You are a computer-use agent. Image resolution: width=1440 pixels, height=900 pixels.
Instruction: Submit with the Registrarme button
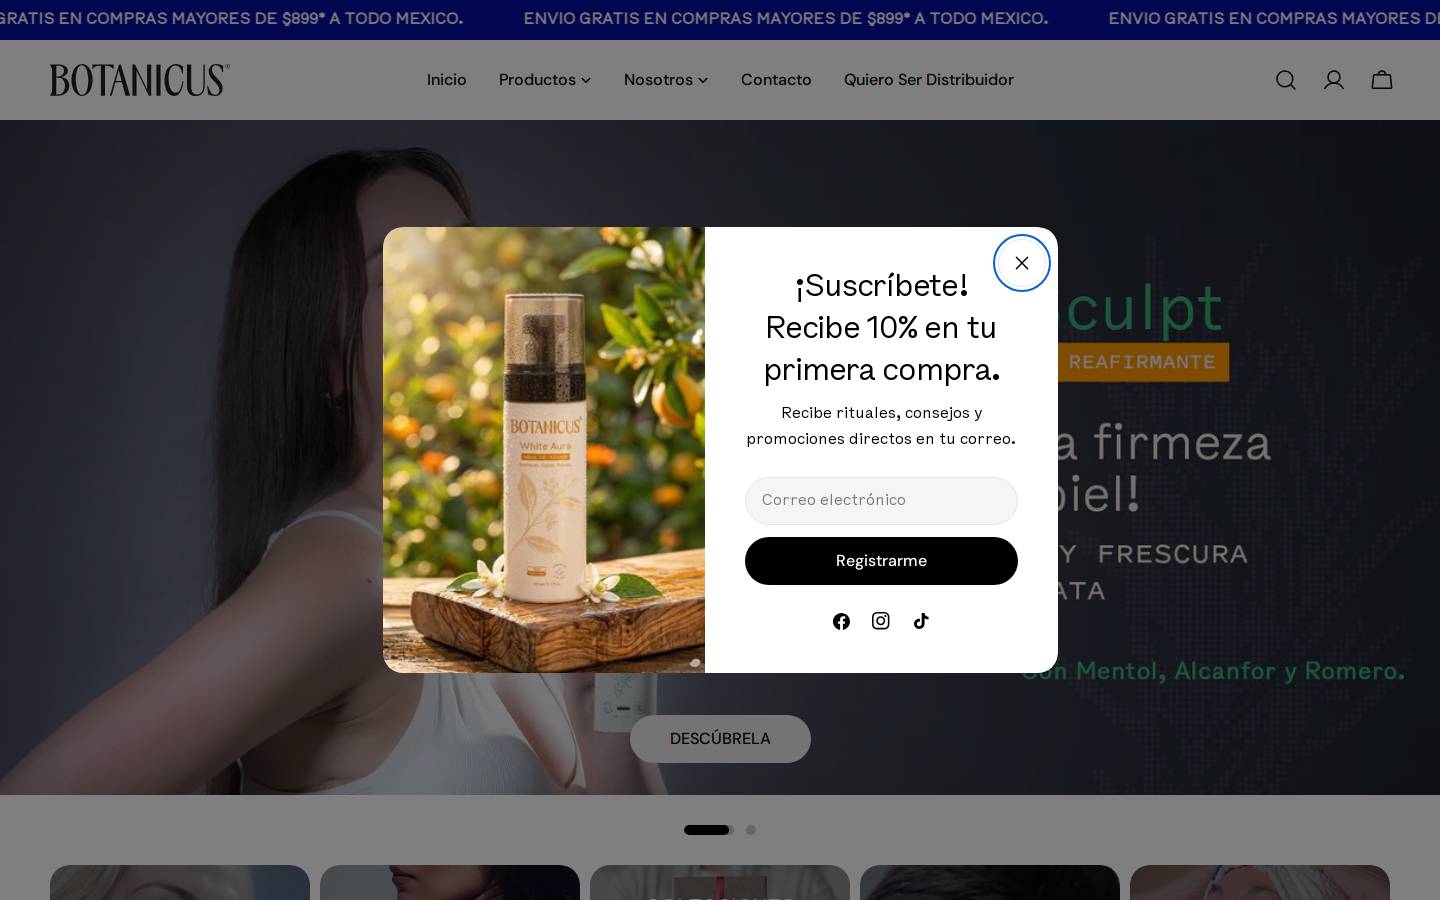tap(881, 561)
